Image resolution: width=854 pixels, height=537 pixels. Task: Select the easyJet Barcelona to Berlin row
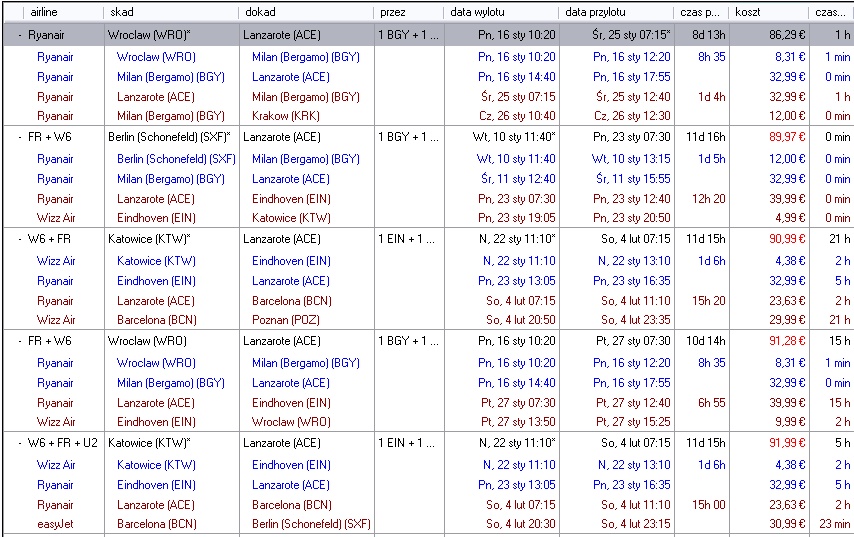coord(428,524)
